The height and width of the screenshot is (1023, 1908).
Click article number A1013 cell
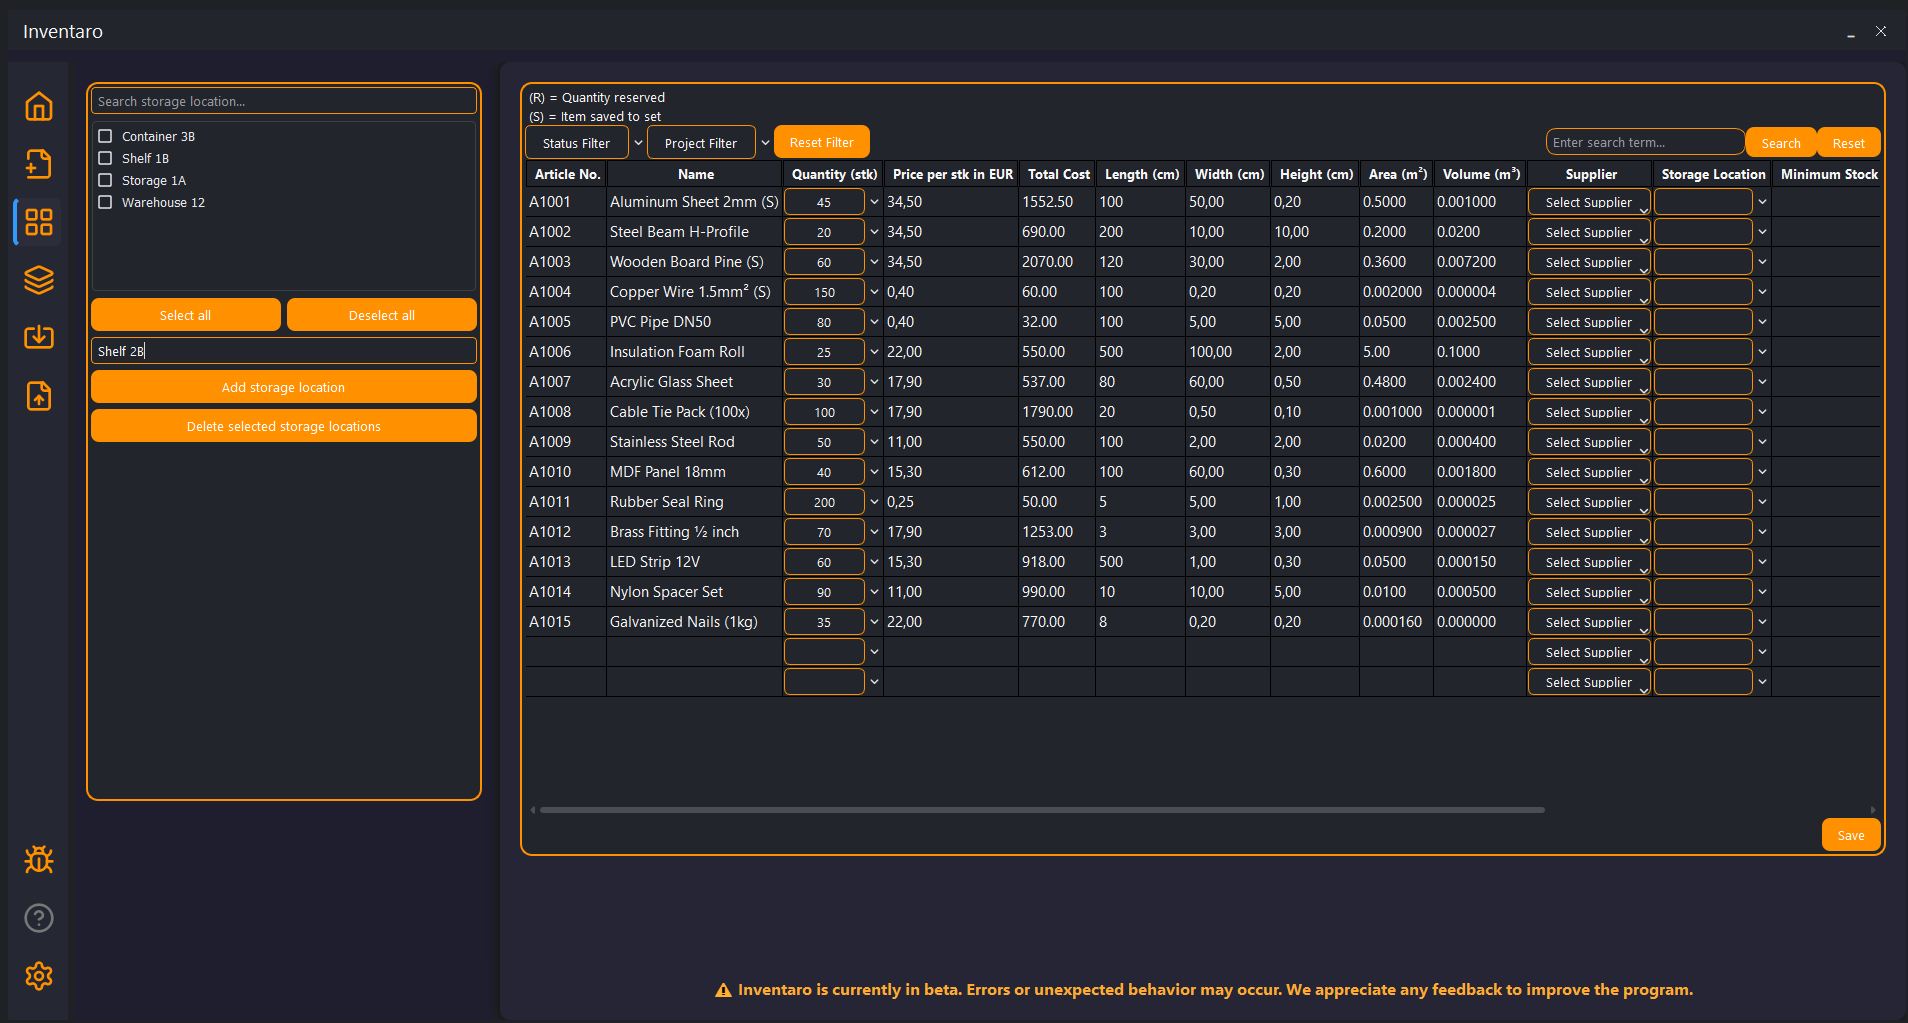[x=566, y=562]
